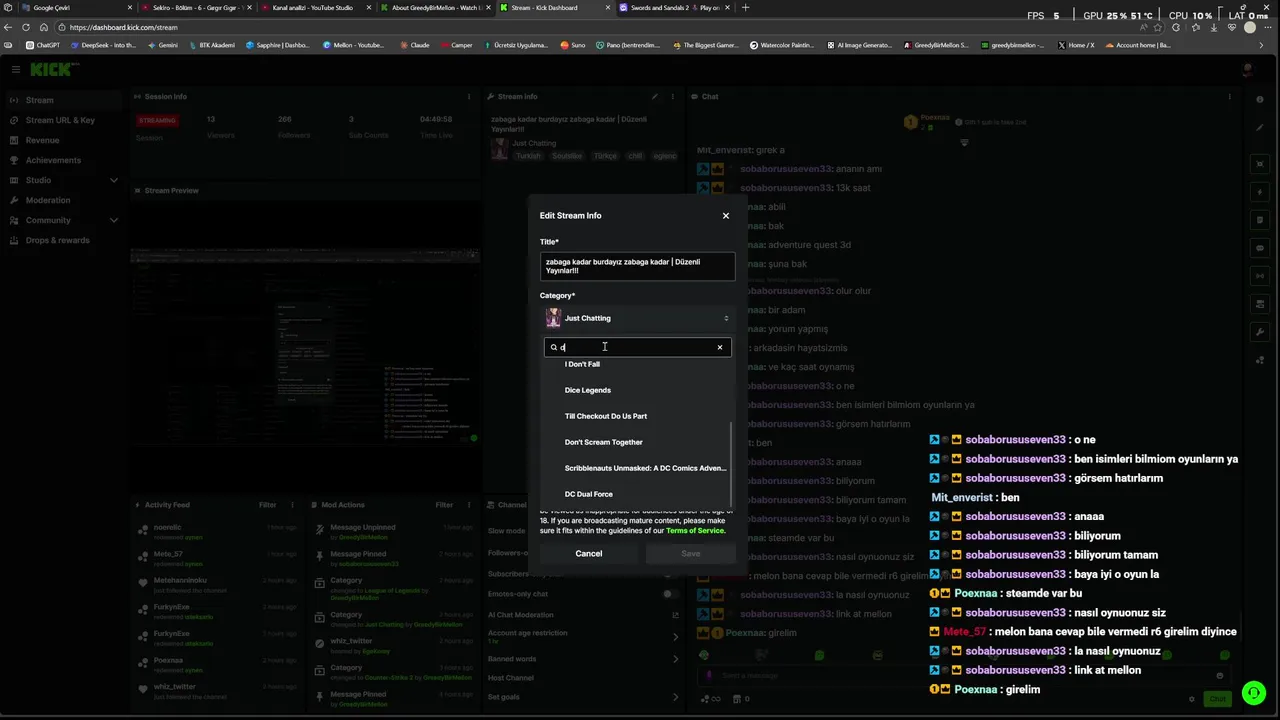Click the edit pencil in Stream Info panel
This screenshot has height=720, width=1280.
pyautogui.click(x=655, y=97)
